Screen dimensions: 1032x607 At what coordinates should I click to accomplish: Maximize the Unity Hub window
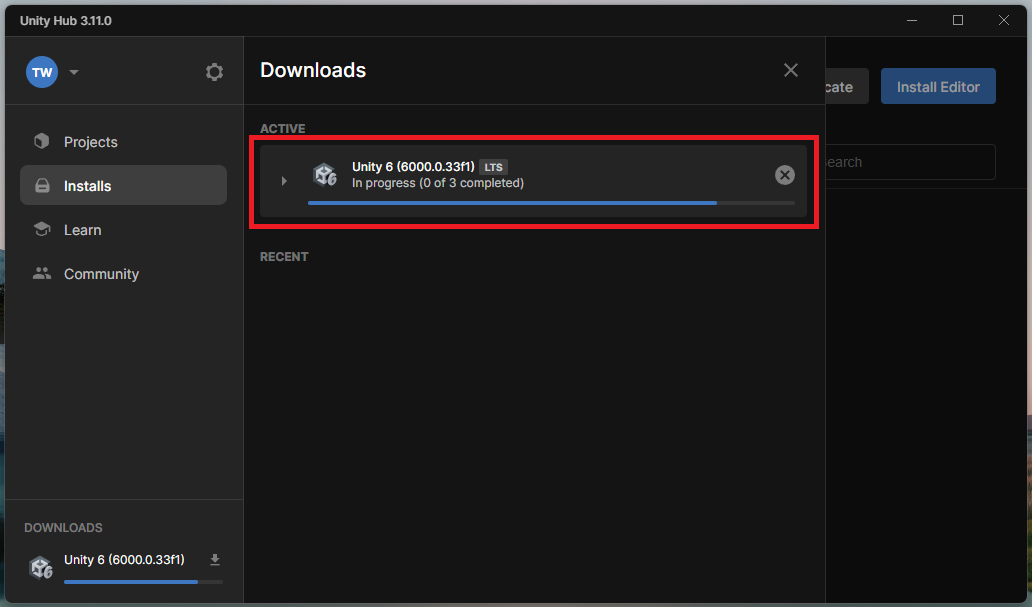(958, 20)
